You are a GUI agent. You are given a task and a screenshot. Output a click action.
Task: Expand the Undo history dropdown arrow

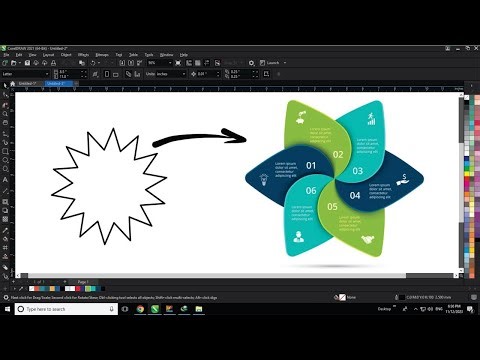click(x=99, y=63)
